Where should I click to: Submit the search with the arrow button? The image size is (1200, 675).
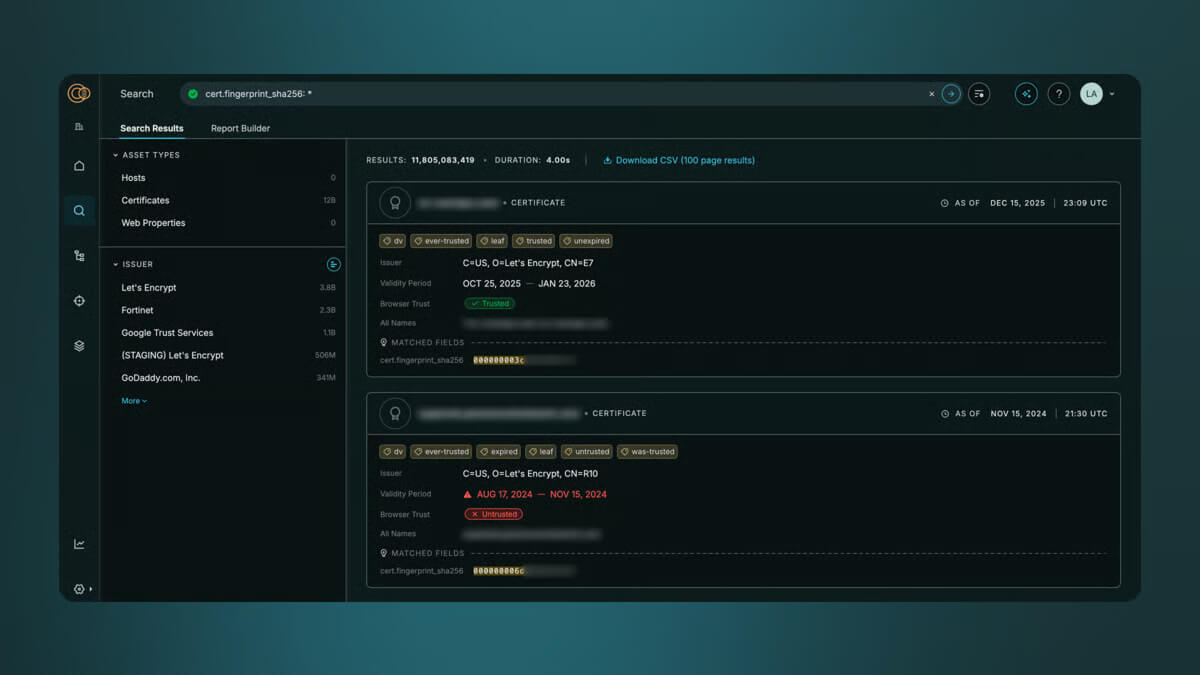click(950, 93)
